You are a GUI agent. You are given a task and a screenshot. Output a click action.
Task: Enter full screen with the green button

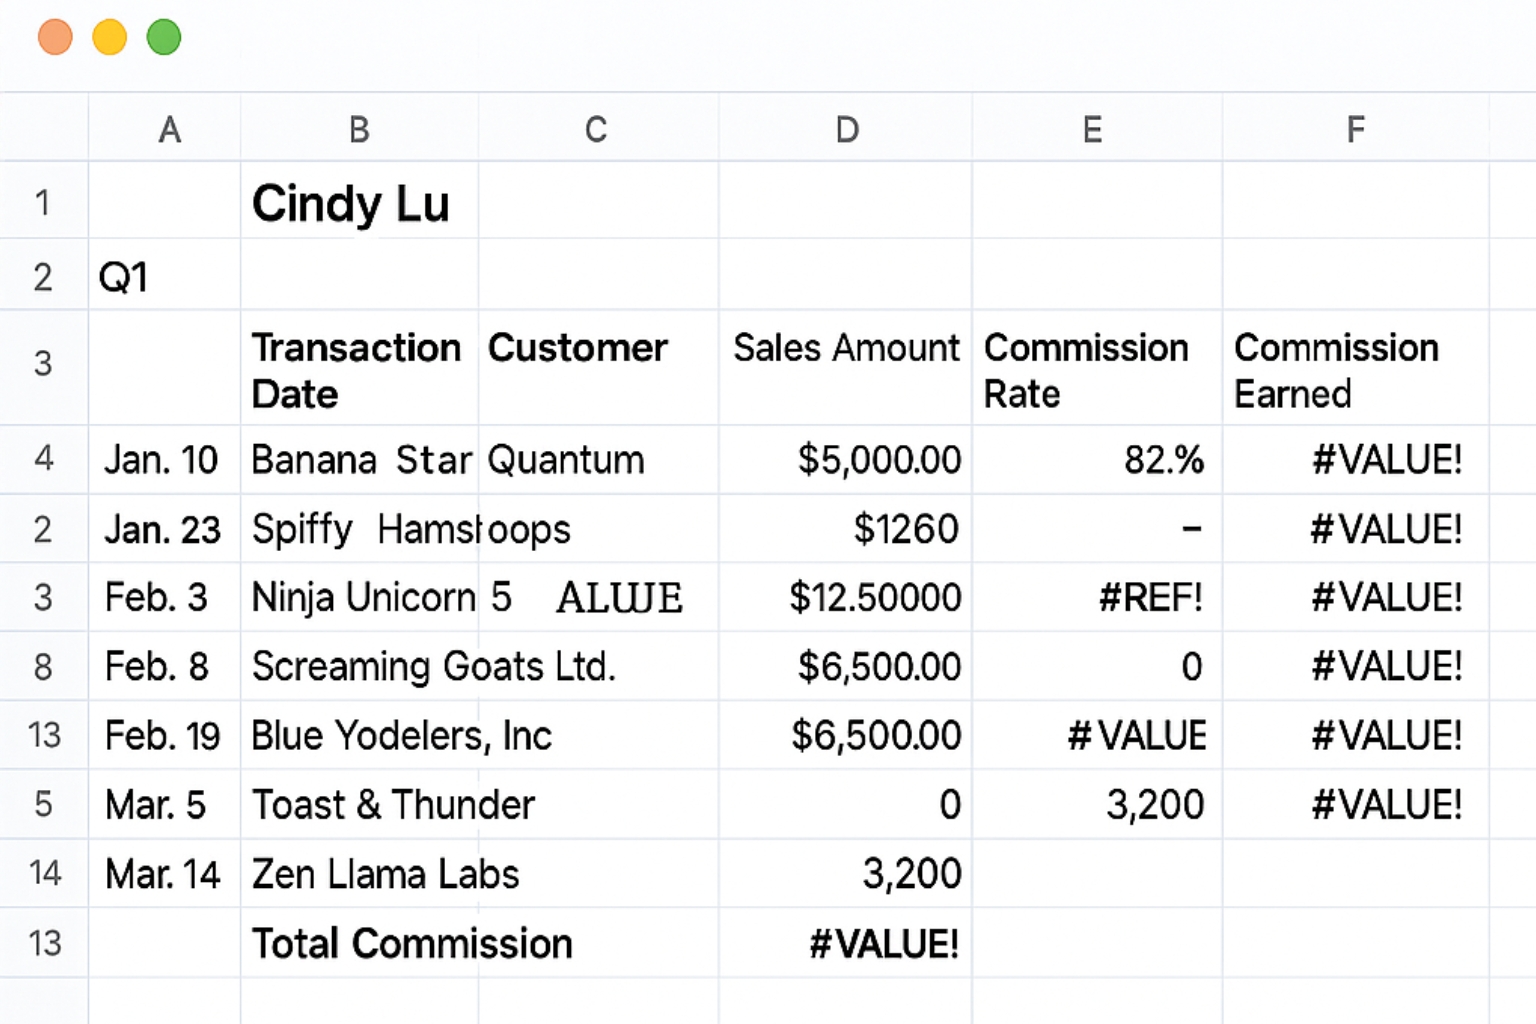(163, 36)
